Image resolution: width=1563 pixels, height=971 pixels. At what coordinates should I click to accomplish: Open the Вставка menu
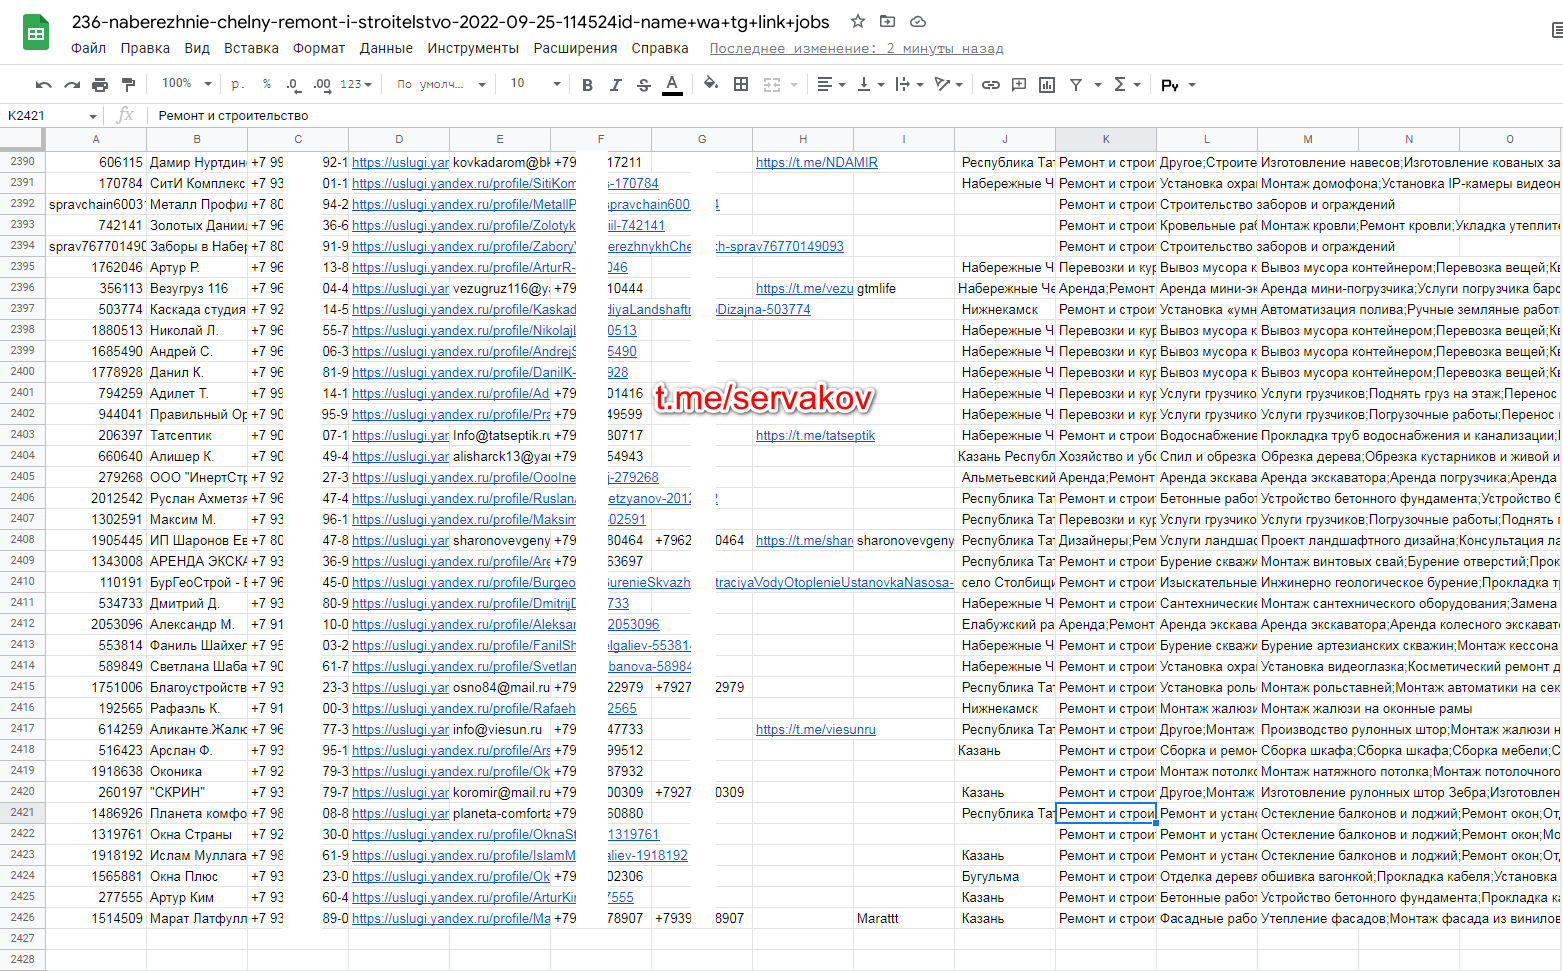(x=251, y=48)
